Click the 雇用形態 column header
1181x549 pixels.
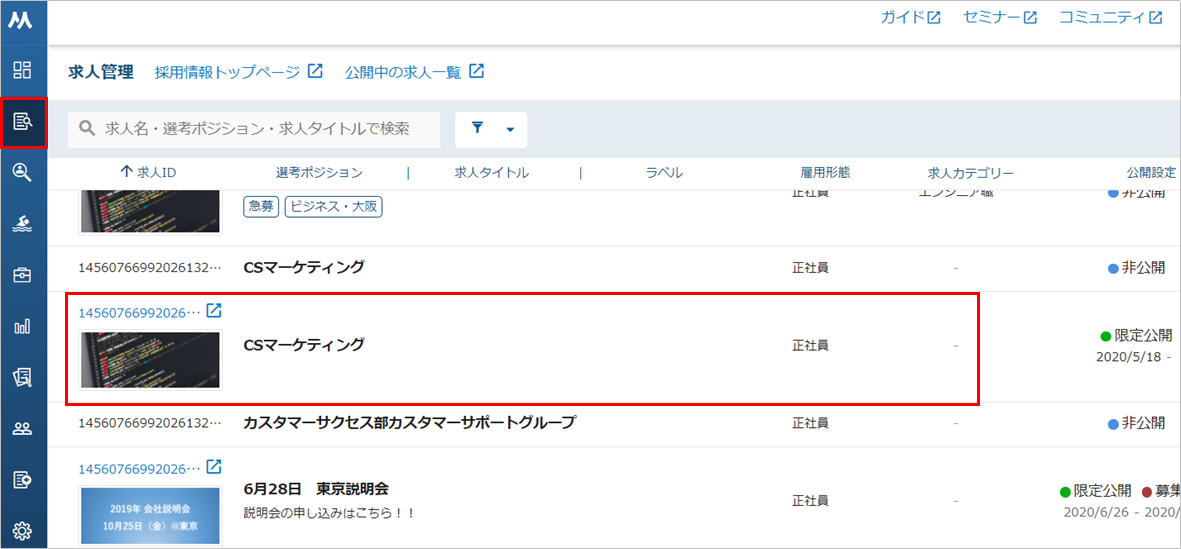825,173
